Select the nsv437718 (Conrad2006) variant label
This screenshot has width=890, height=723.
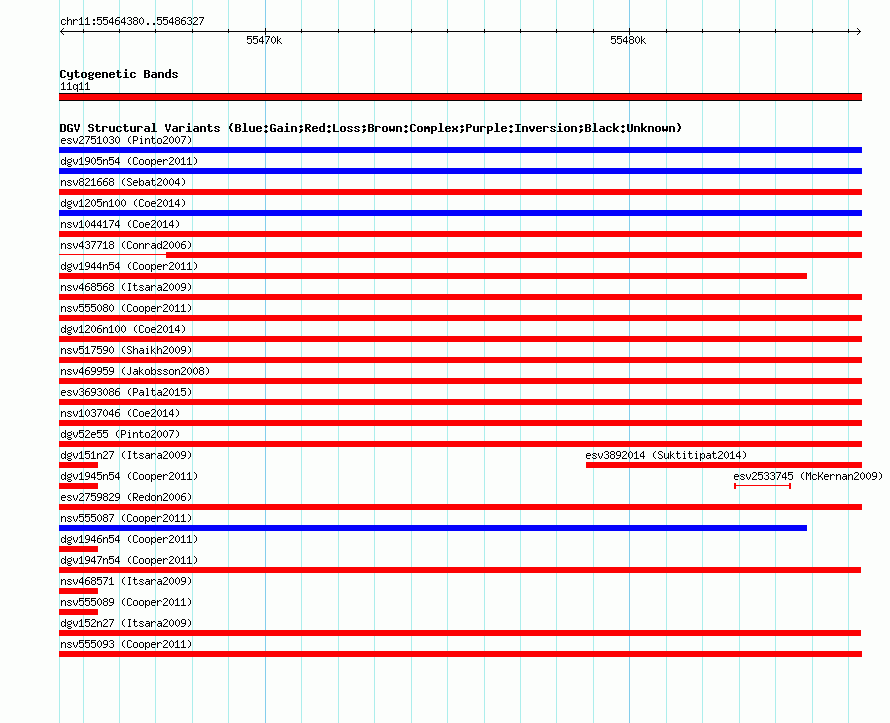pos(126,245)
